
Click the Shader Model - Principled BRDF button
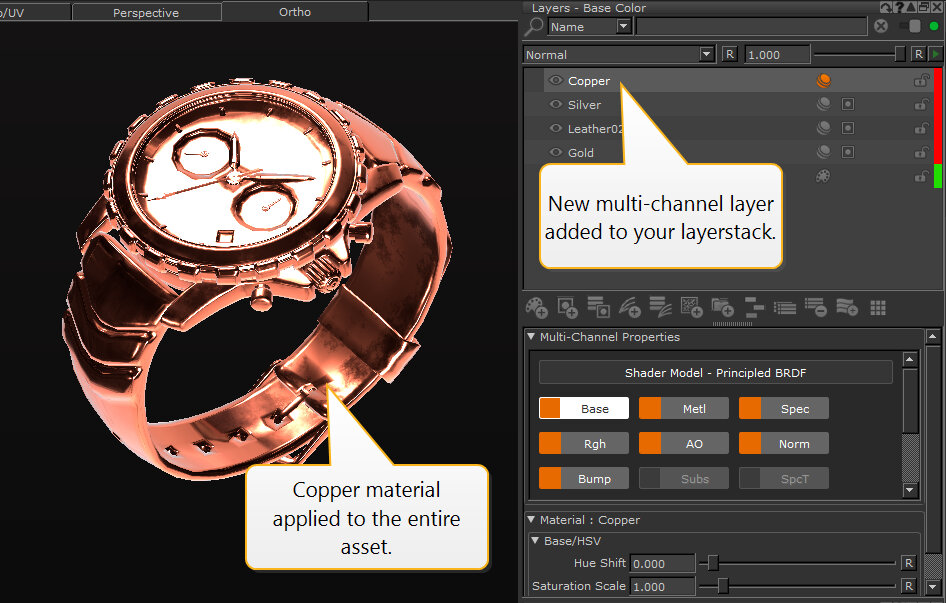715,373
